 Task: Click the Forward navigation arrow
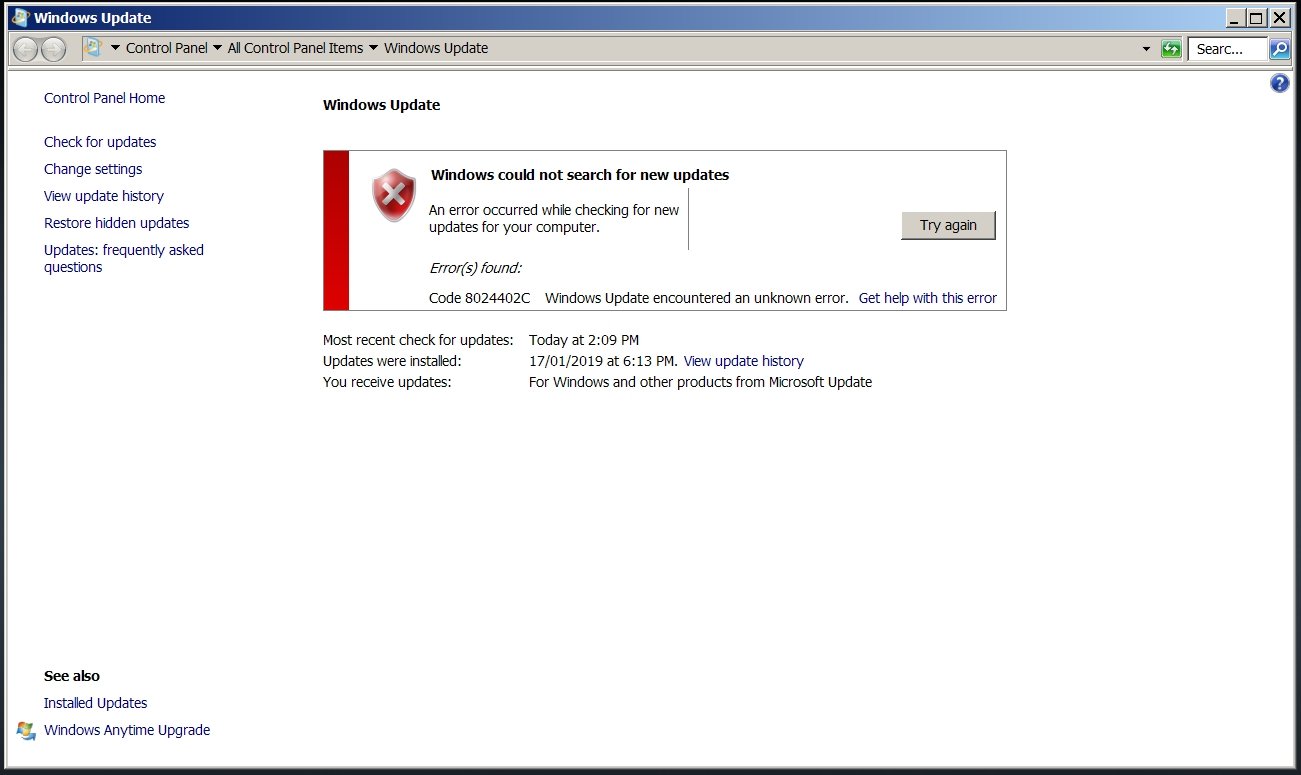[x=53, y=49]
